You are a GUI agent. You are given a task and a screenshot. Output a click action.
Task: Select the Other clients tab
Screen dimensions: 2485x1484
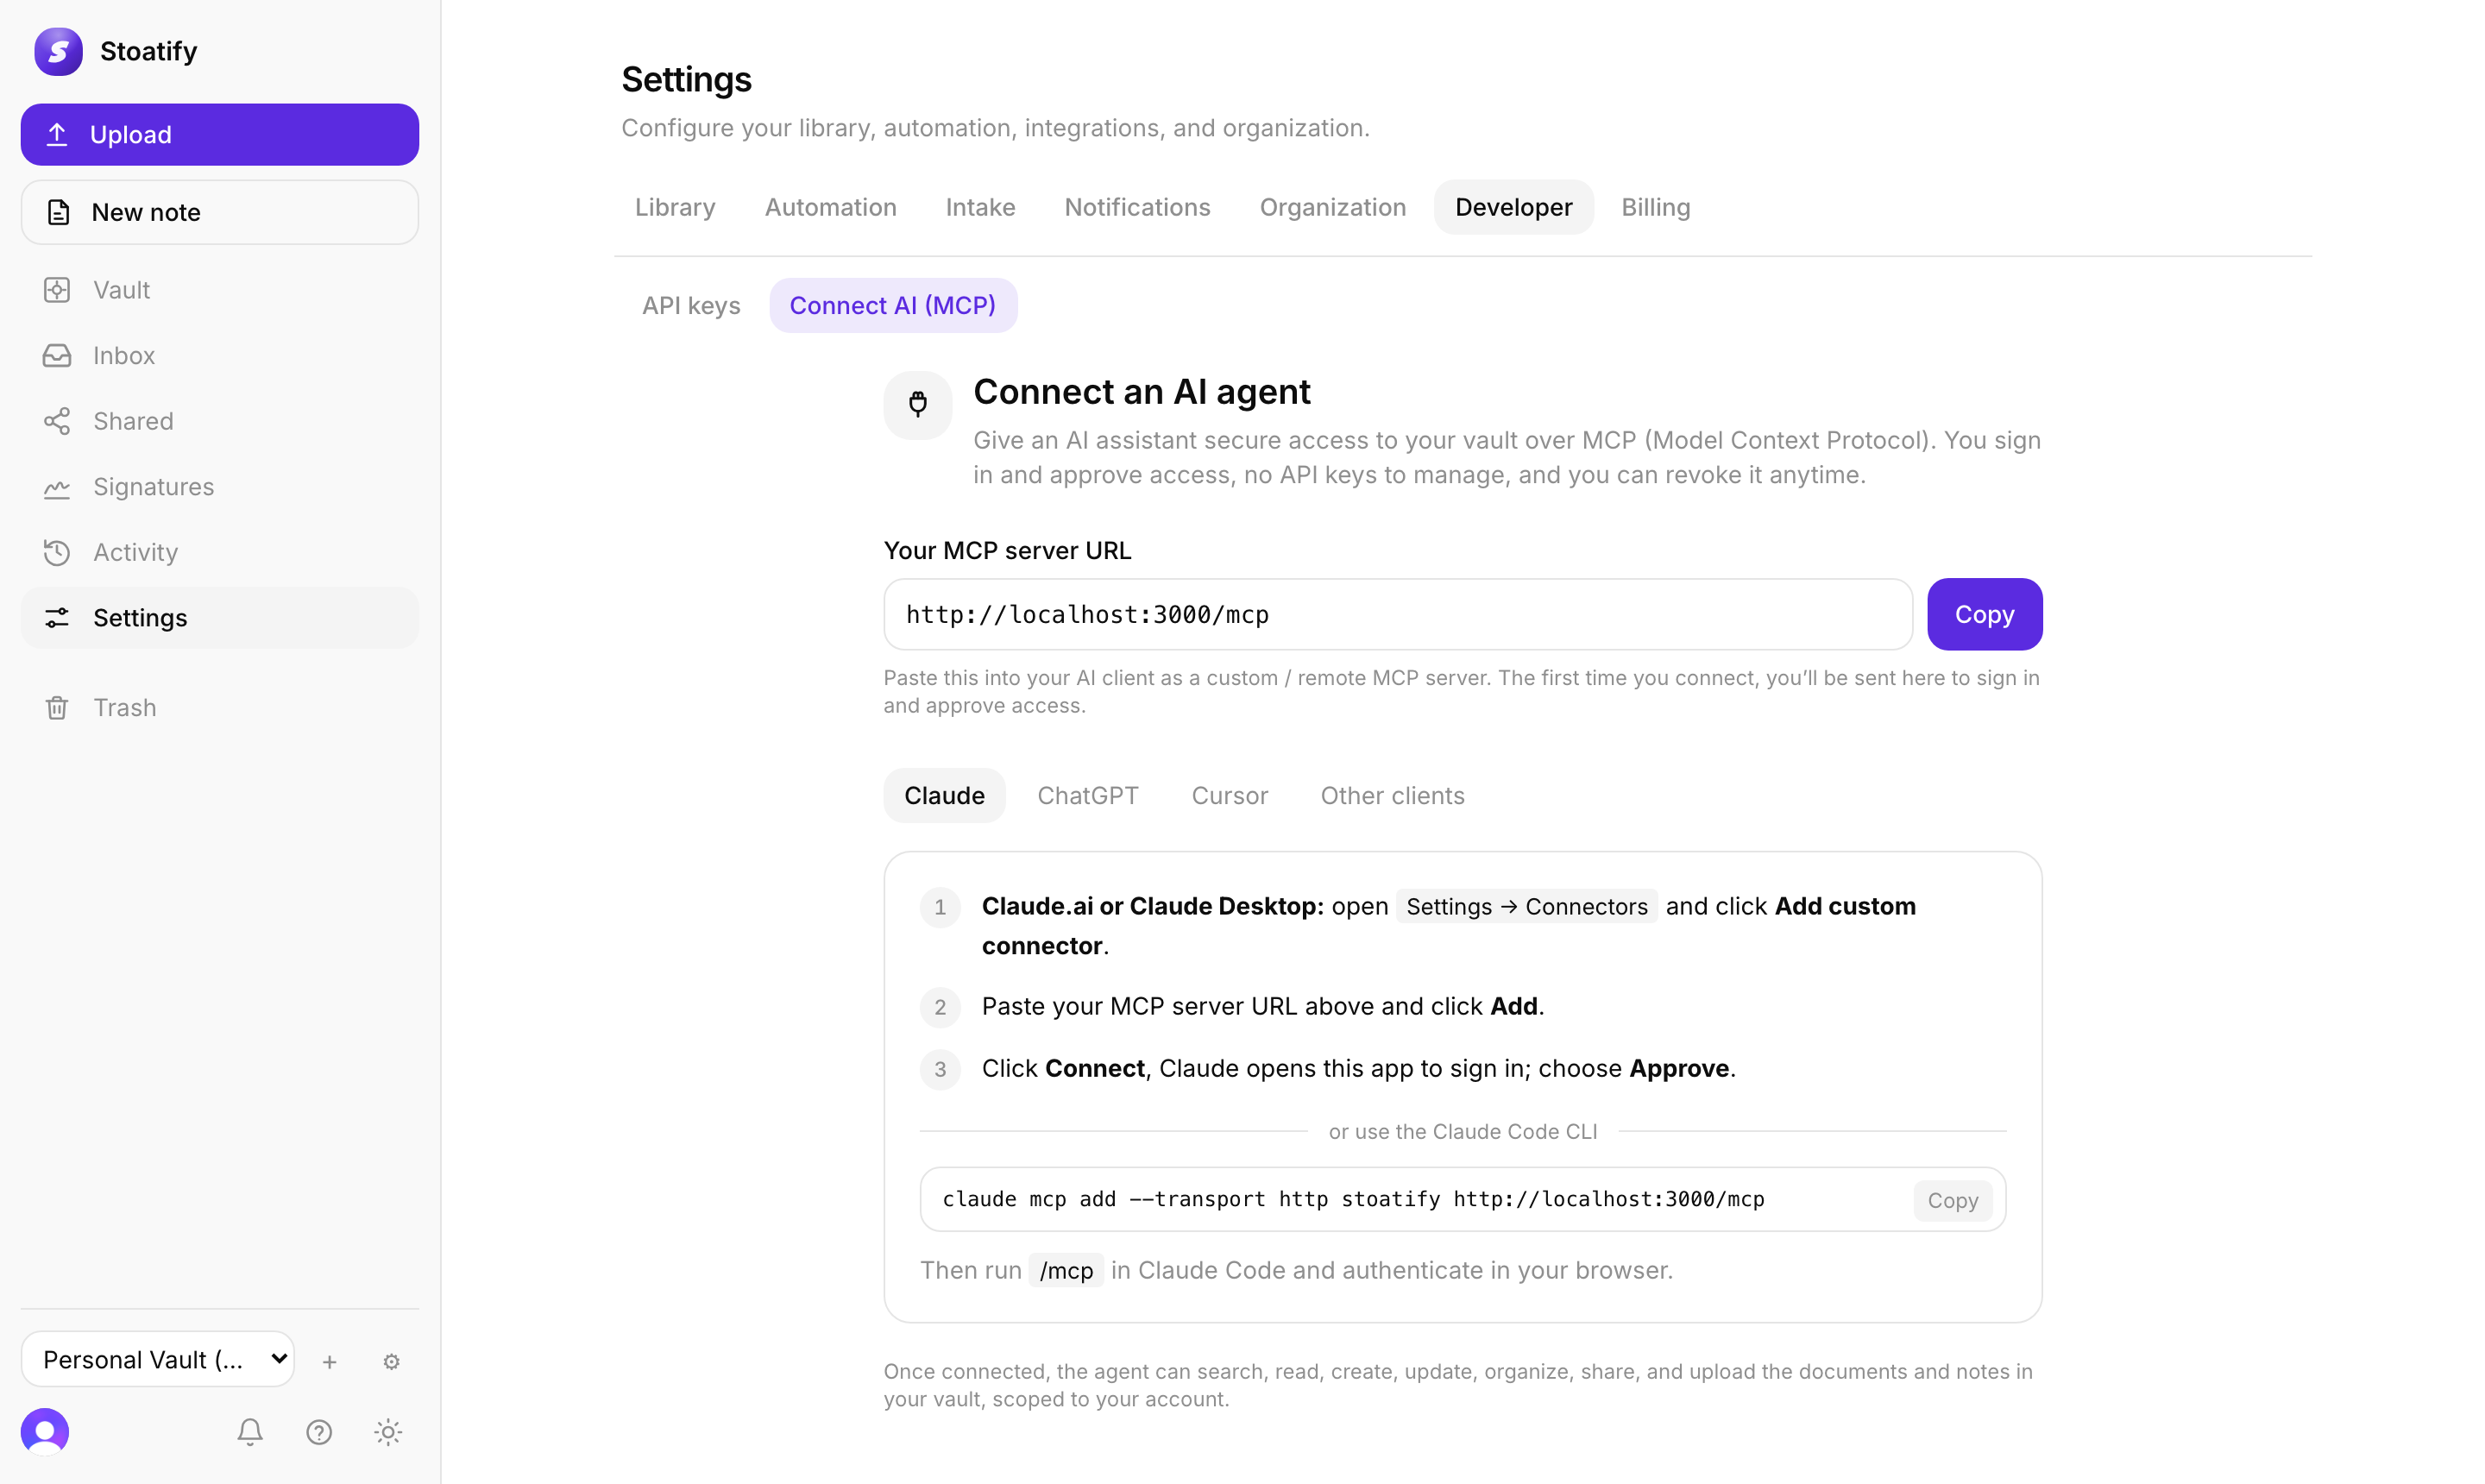click(x=1392, y=795)
